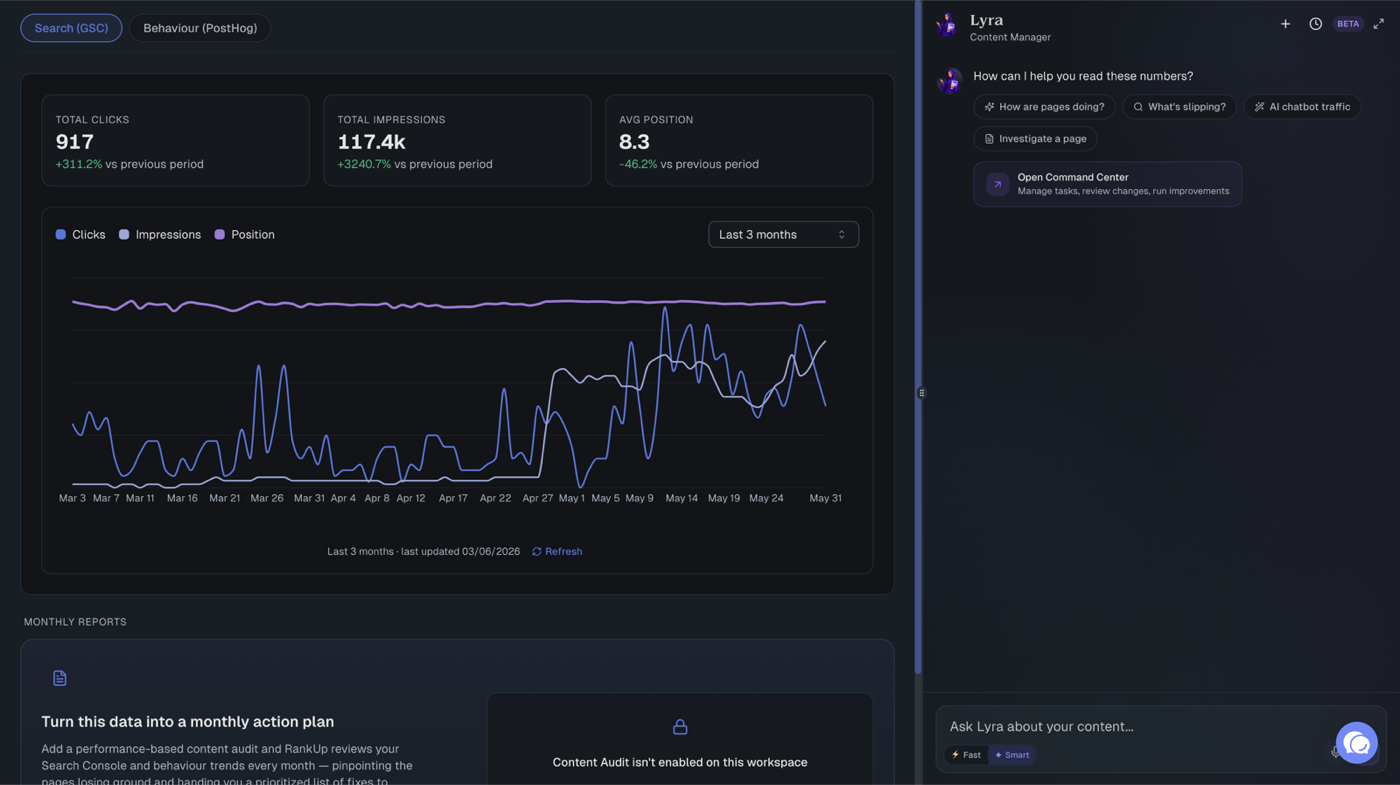
Task: Select the 'How are pages doing?' suggestion
Action: [x=1044, y=106]
